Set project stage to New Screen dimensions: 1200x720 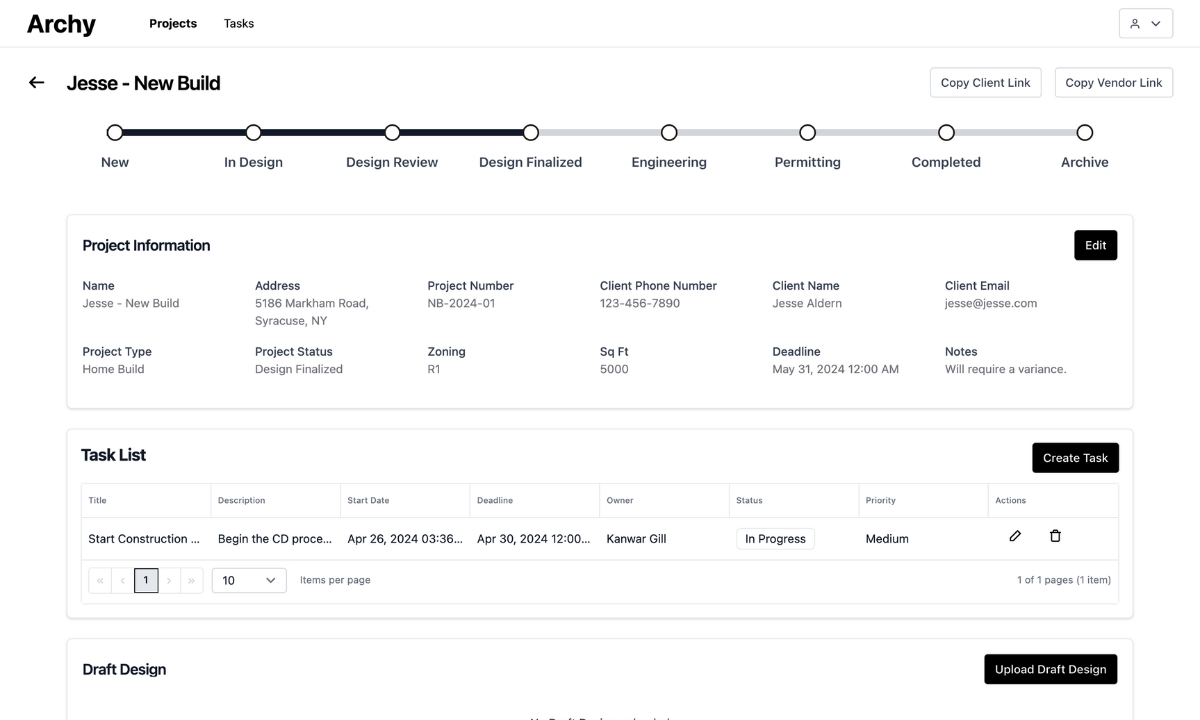tap(115, 133)
